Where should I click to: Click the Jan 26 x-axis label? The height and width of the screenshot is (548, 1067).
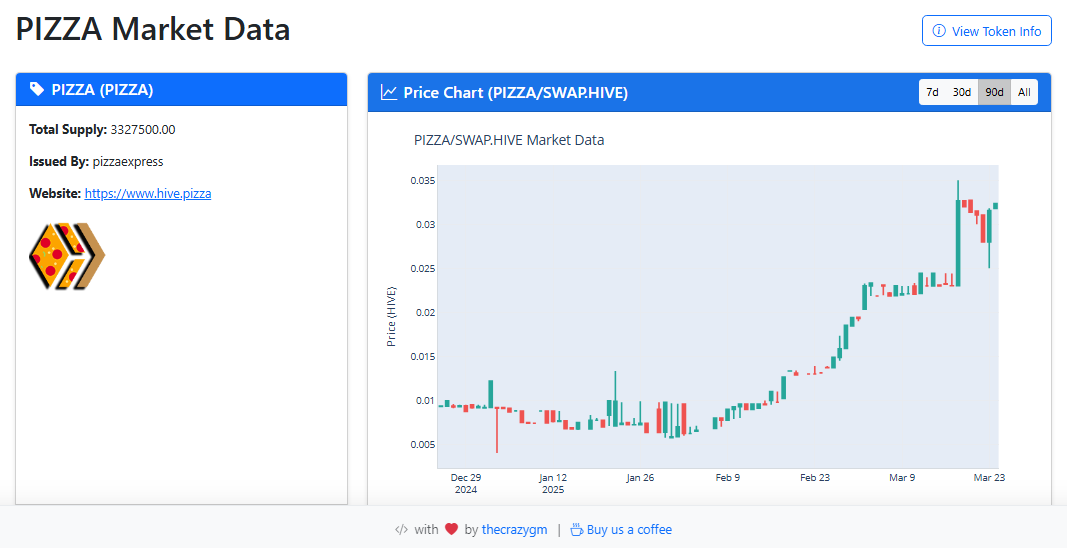(640, 478)
